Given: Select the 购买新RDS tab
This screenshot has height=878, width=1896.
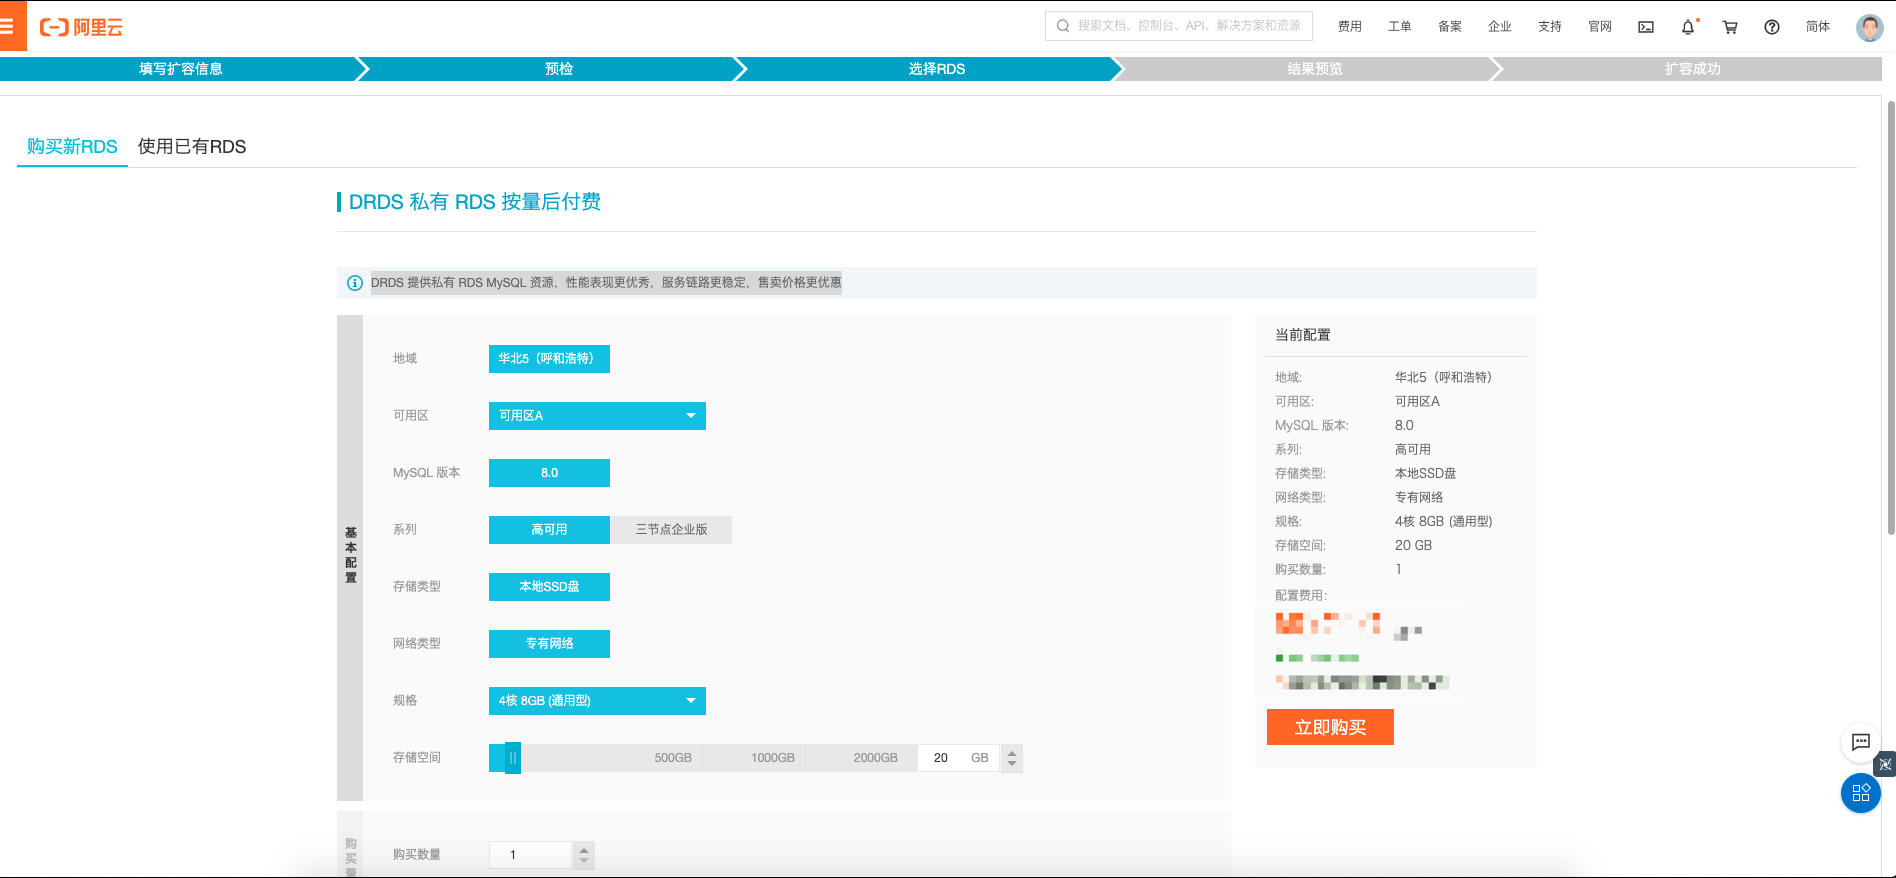Looking at the screenshot, I should pyautogui.click(x=72, y=147).
